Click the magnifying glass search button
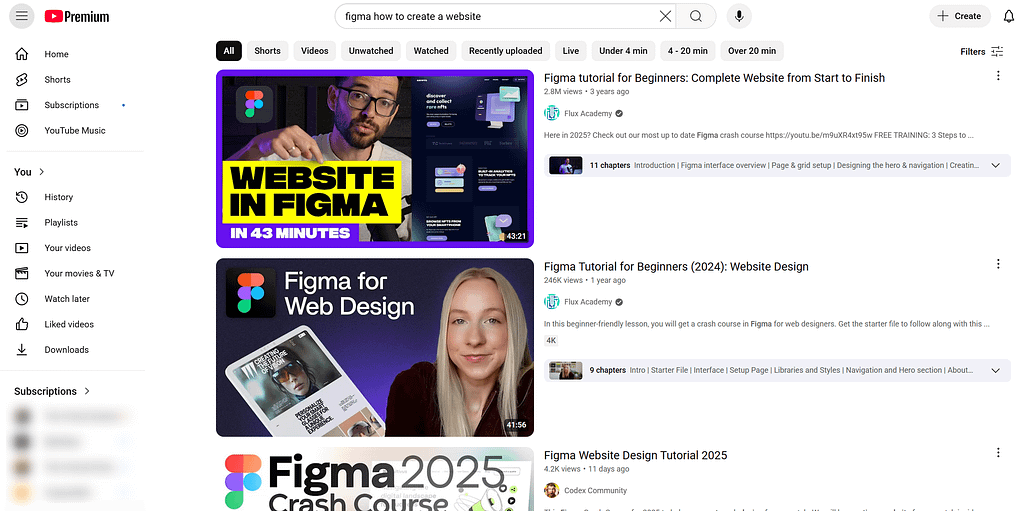Viewport: 1024px width, 511px height. click(x=696, y=16)
